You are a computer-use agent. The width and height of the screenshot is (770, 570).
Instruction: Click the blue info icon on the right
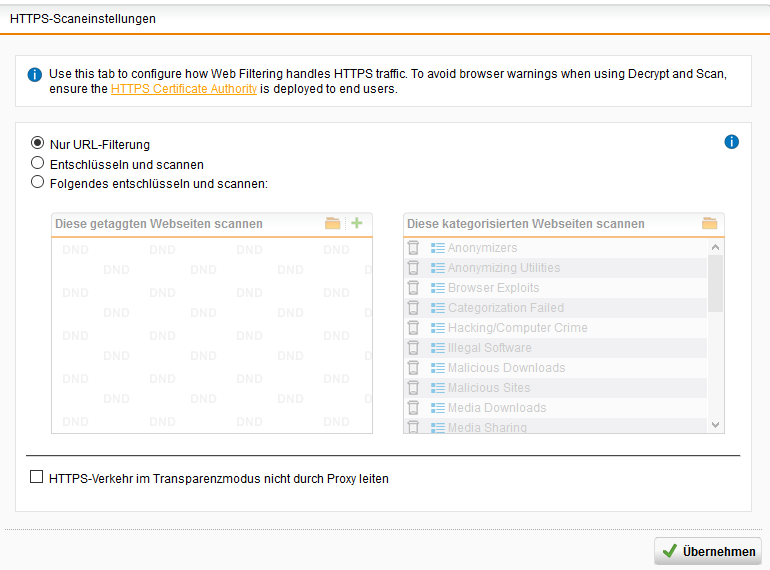731,142
